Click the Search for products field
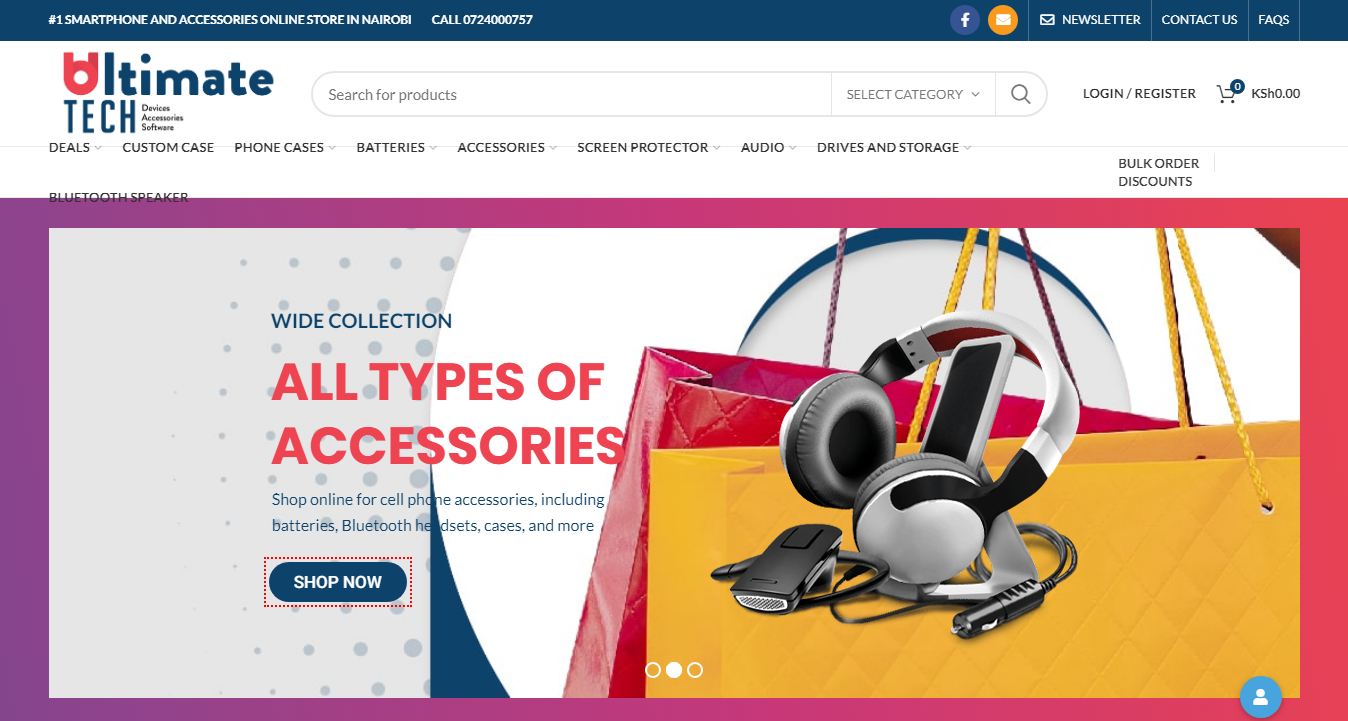 pos(572,94)
